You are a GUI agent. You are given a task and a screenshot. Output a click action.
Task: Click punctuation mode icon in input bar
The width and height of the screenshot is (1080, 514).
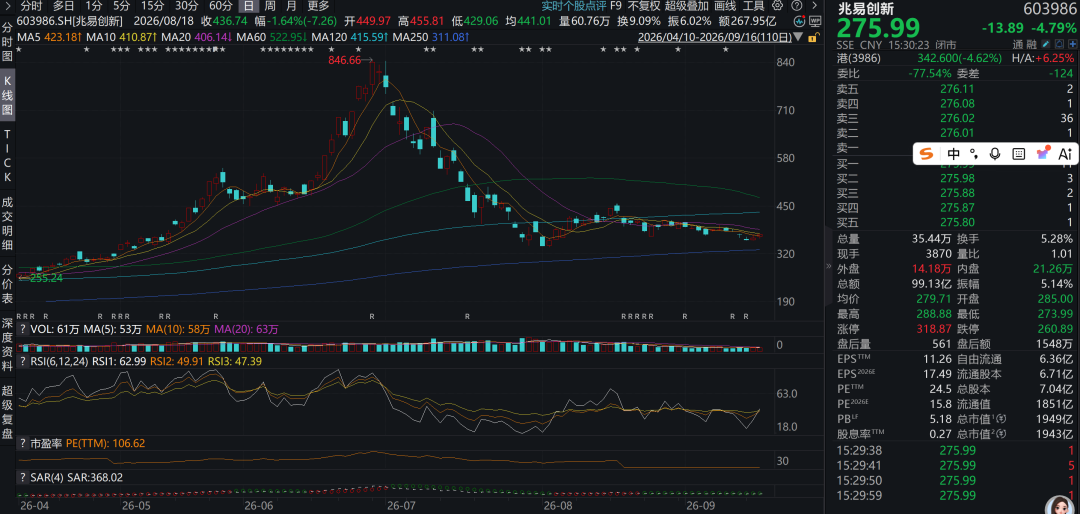pyautogui.click(x=973, y=154)
